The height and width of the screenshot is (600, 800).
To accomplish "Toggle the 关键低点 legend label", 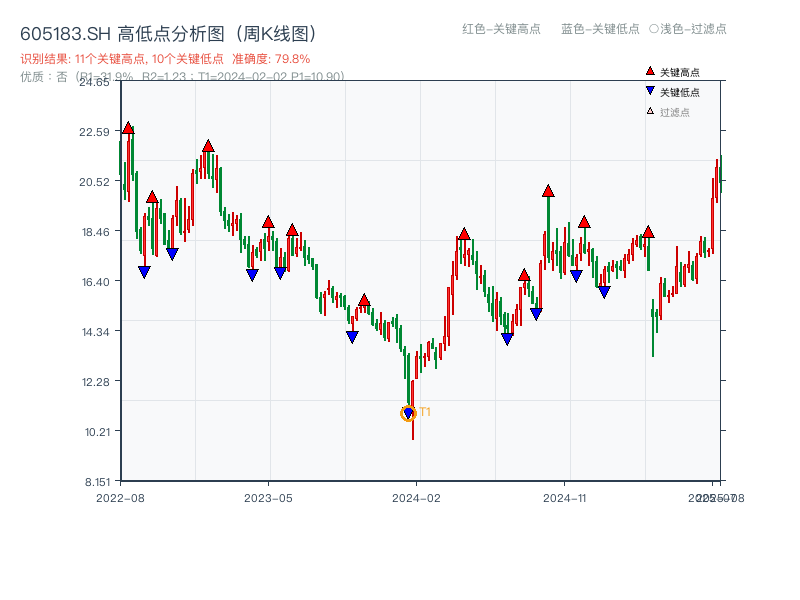I will [x=680, y=92].
